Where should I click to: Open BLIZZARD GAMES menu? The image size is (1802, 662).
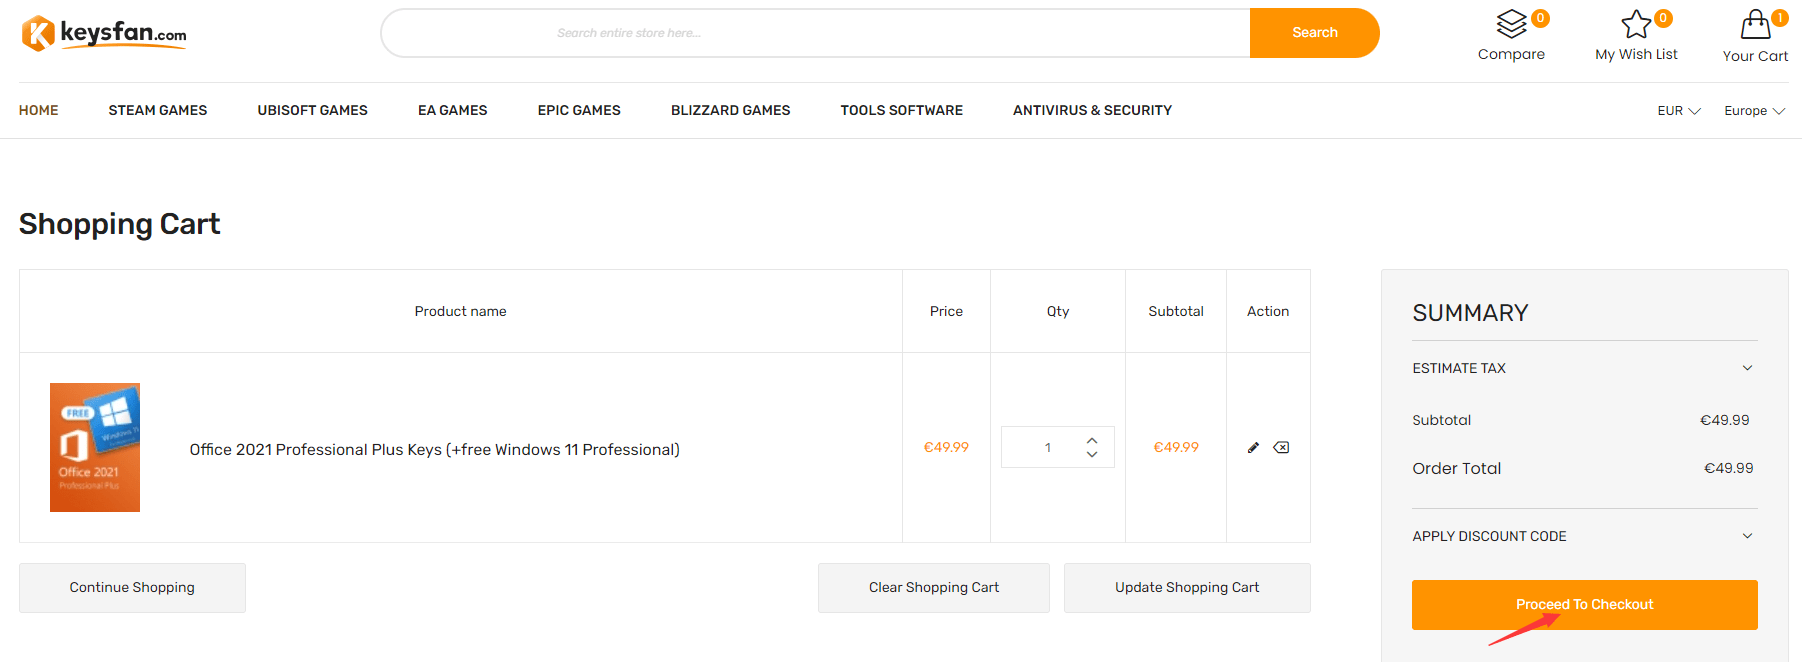pyautogui.click(x=731, y=110)
